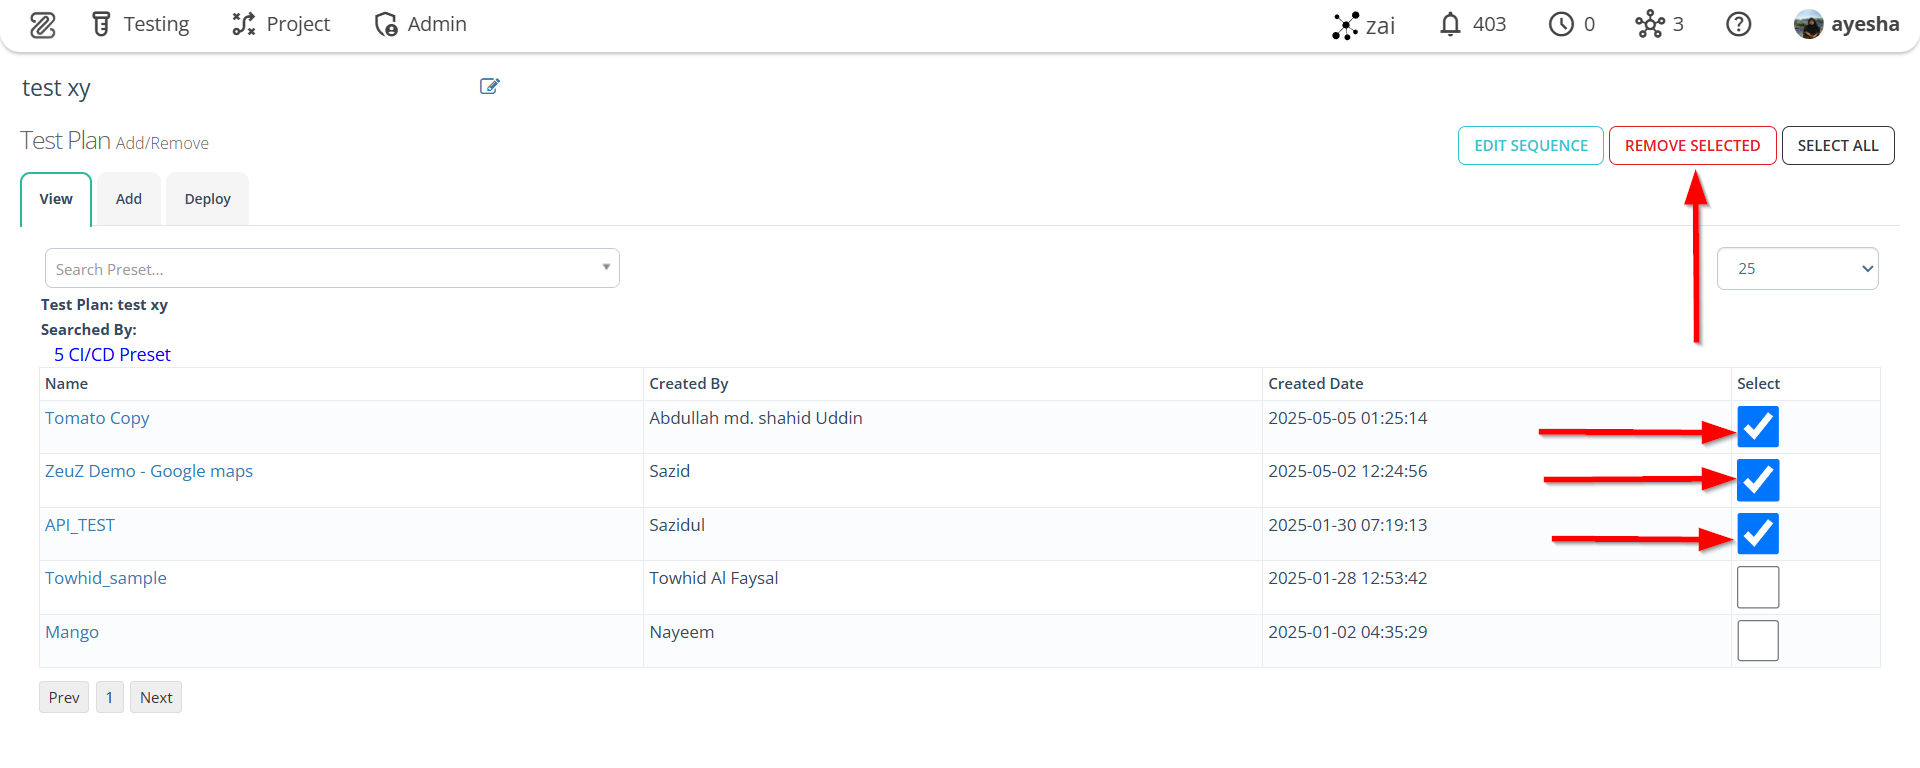This screenshot has height=768, width=1920.
Task: Click the Prev pagination button
Action: point(64,697)
